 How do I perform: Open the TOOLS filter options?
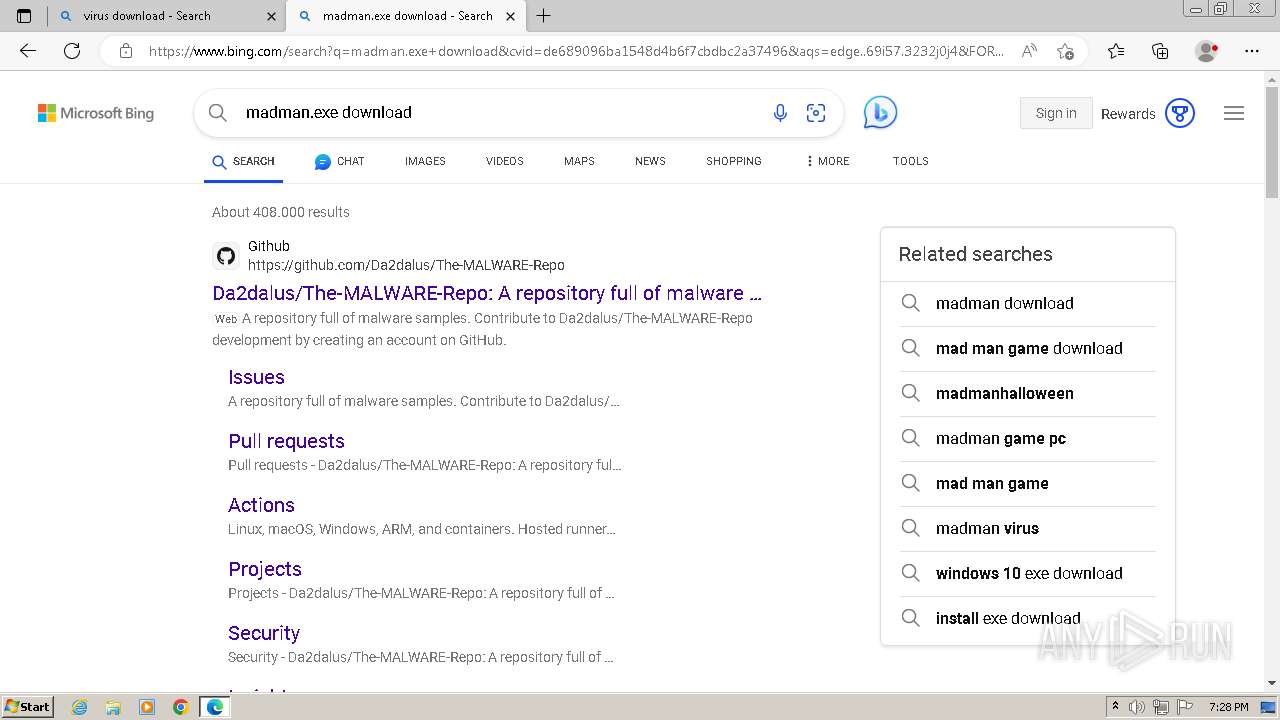911,161
